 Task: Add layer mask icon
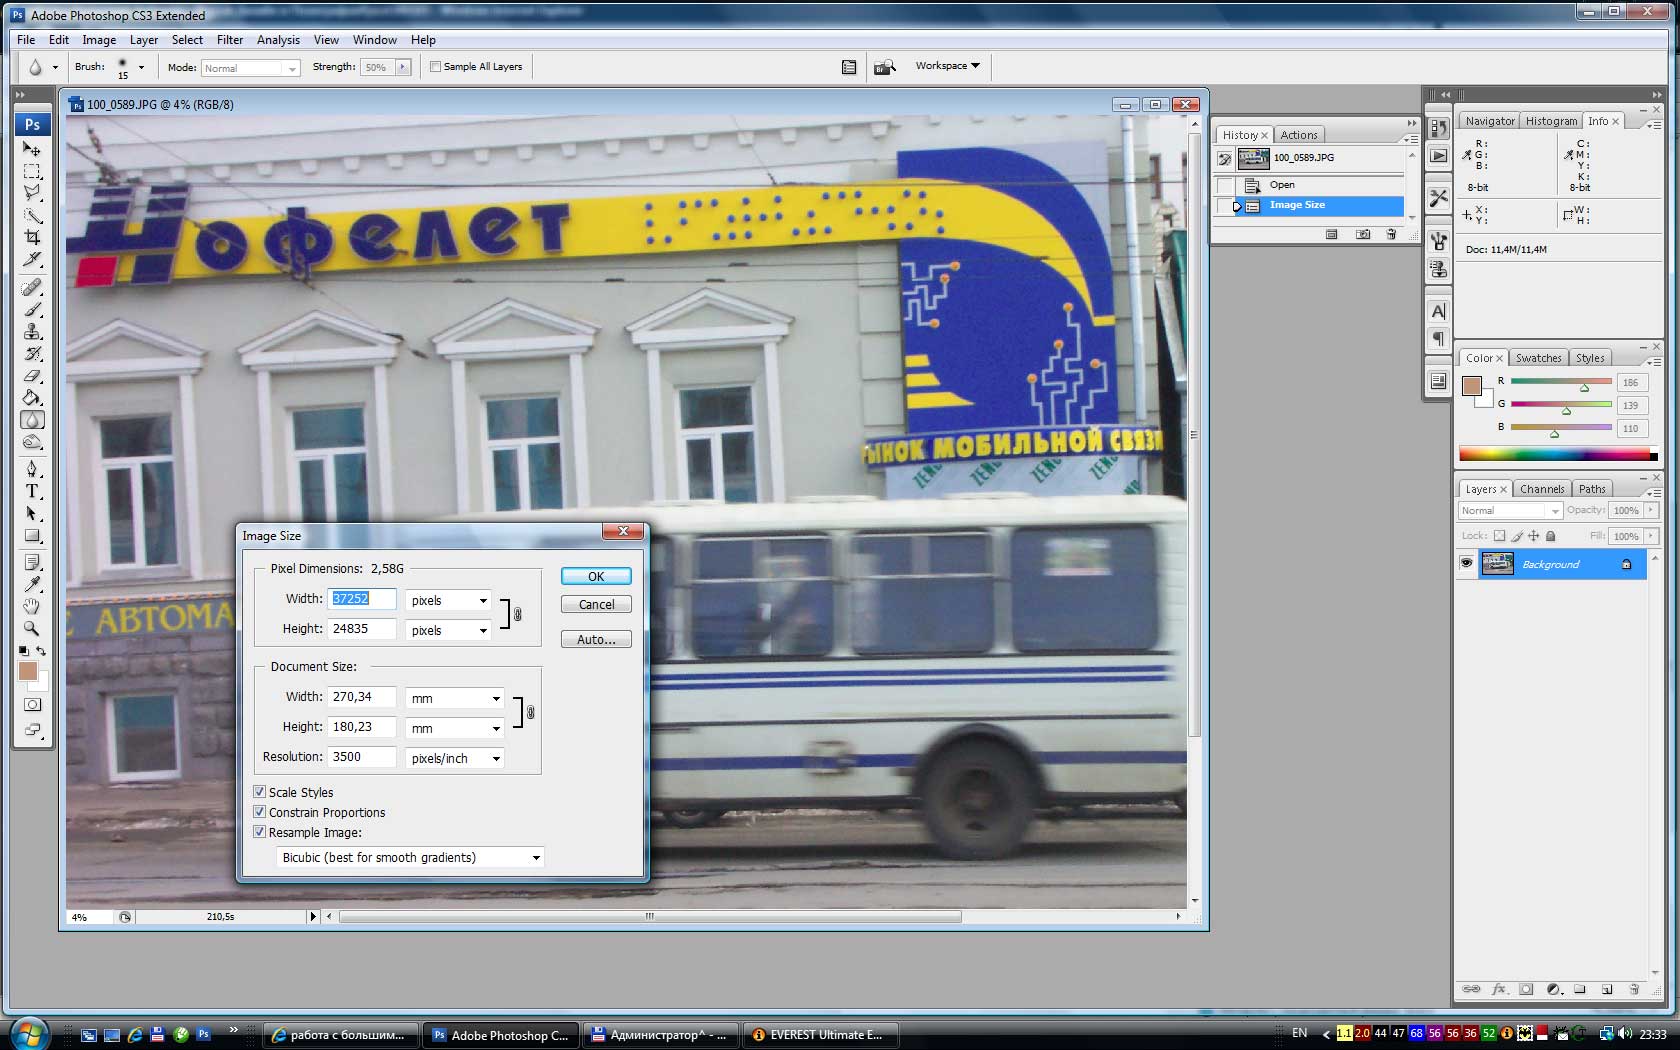pos(1526,989)
